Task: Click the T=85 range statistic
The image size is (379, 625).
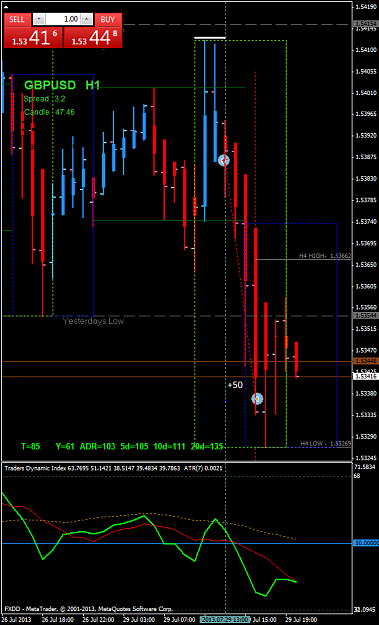Action: click(30, 446)
